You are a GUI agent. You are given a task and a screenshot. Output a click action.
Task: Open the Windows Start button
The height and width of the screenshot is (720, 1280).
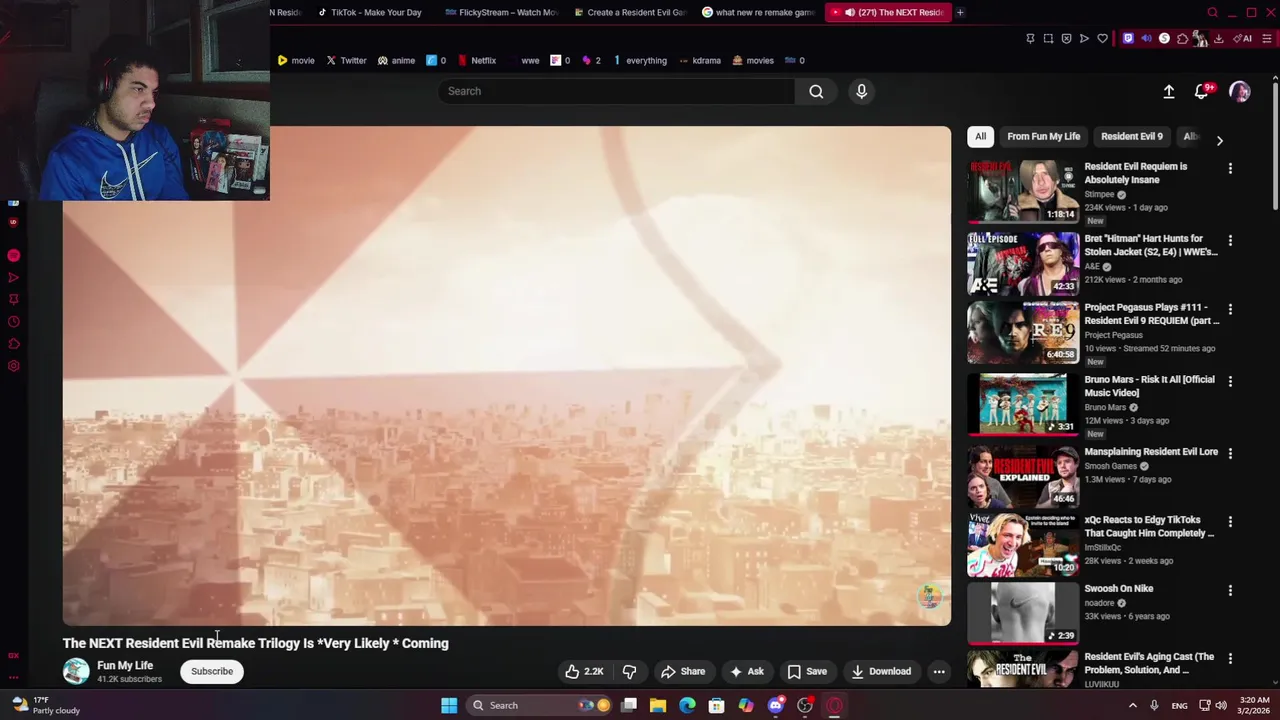coord(449,705)
